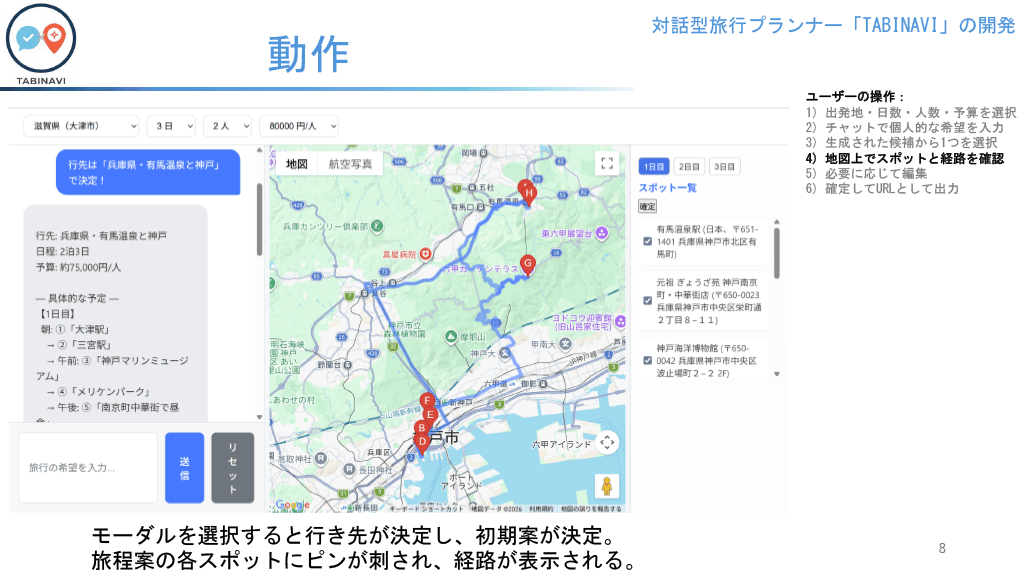
Task: Select the 東六甲展望台 marker
Action: click(601, 233)
